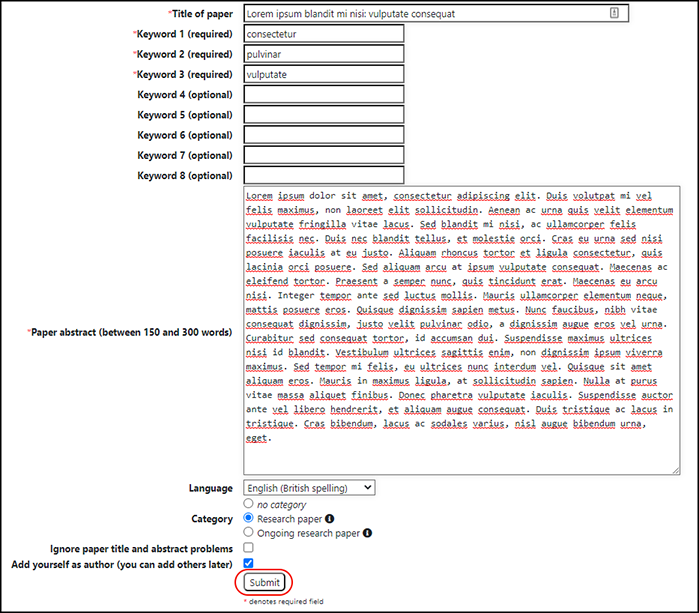Click 'Ignore paper title and abstract problems' label
The height and width of the screenshot is (613, 699).
(141, 549)
